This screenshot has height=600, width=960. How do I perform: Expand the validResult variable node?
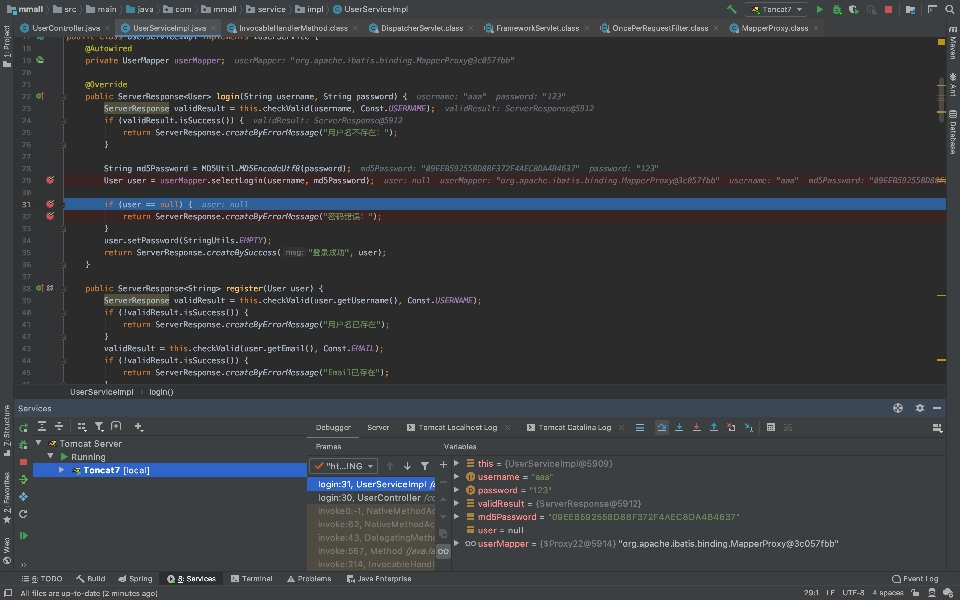click(457, 504)
